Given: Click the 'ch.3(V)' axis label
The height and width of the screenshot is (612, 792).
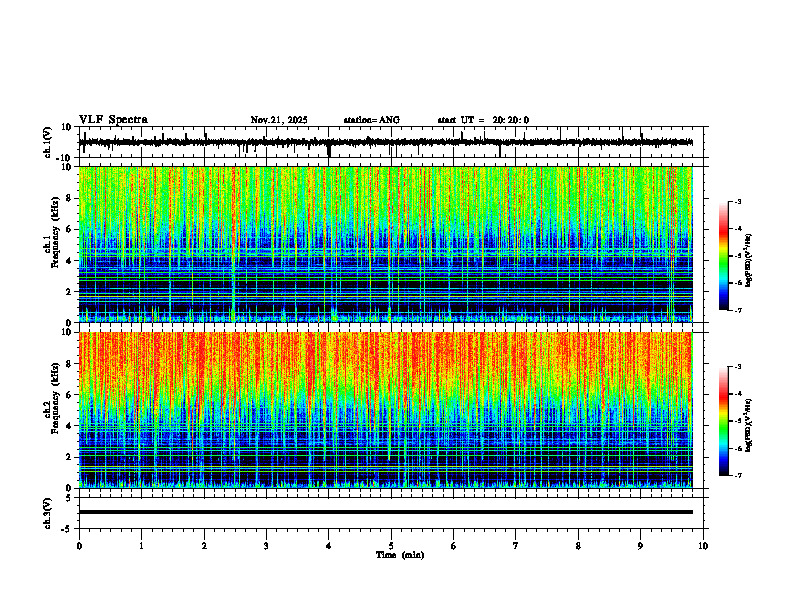Looking at the screenshot, I should pos(48,513).
